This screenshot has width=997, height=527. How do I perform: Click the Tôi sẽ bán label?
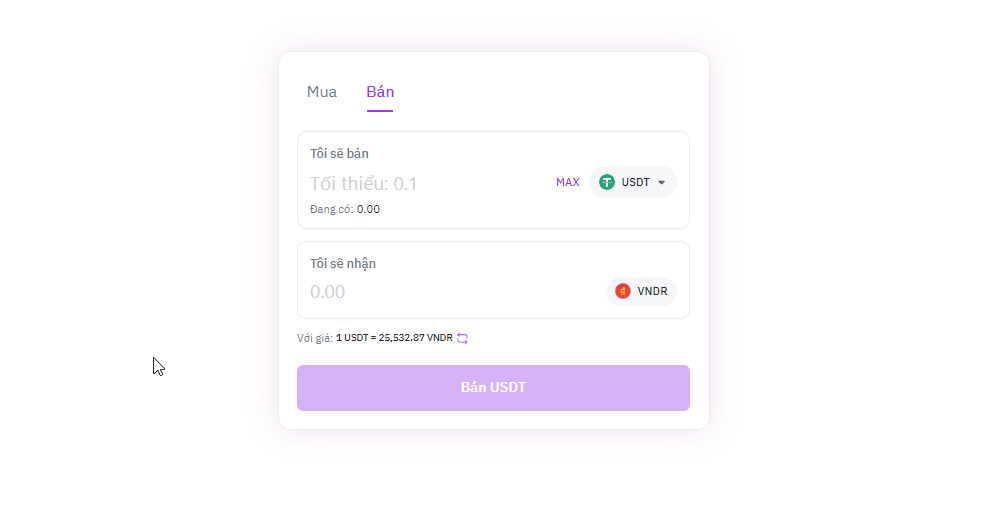point(339,153)
